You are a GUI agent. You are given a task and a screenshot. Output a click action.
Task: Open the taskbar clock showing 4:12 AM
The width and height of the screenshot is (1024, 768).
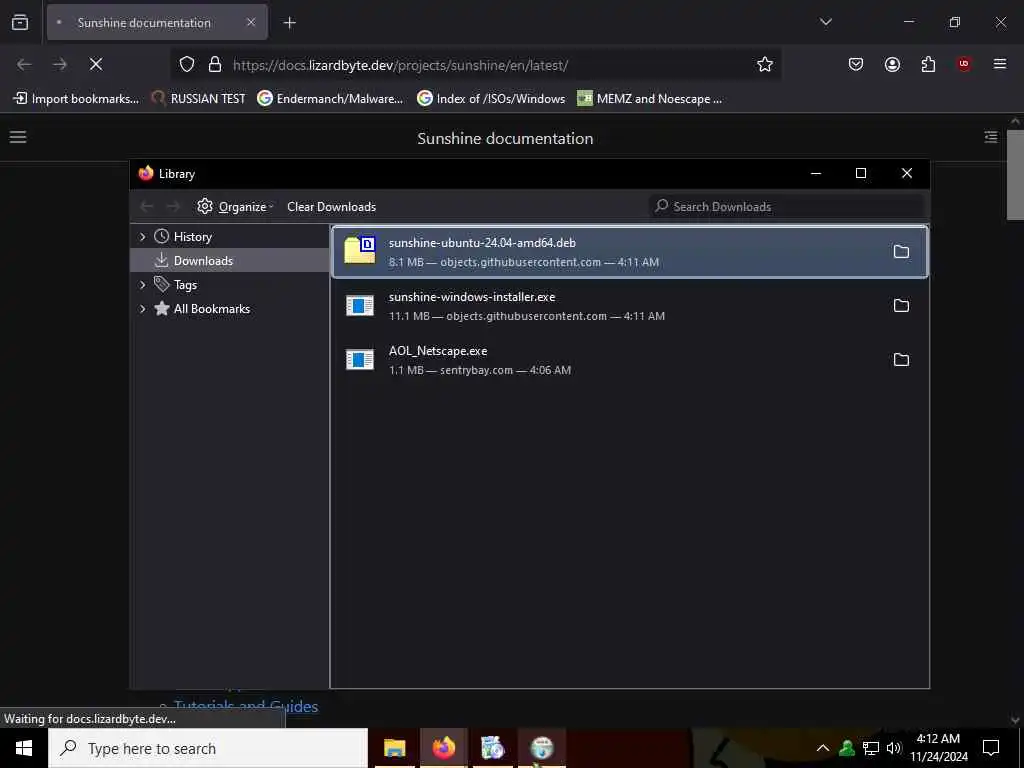(938, 748)
